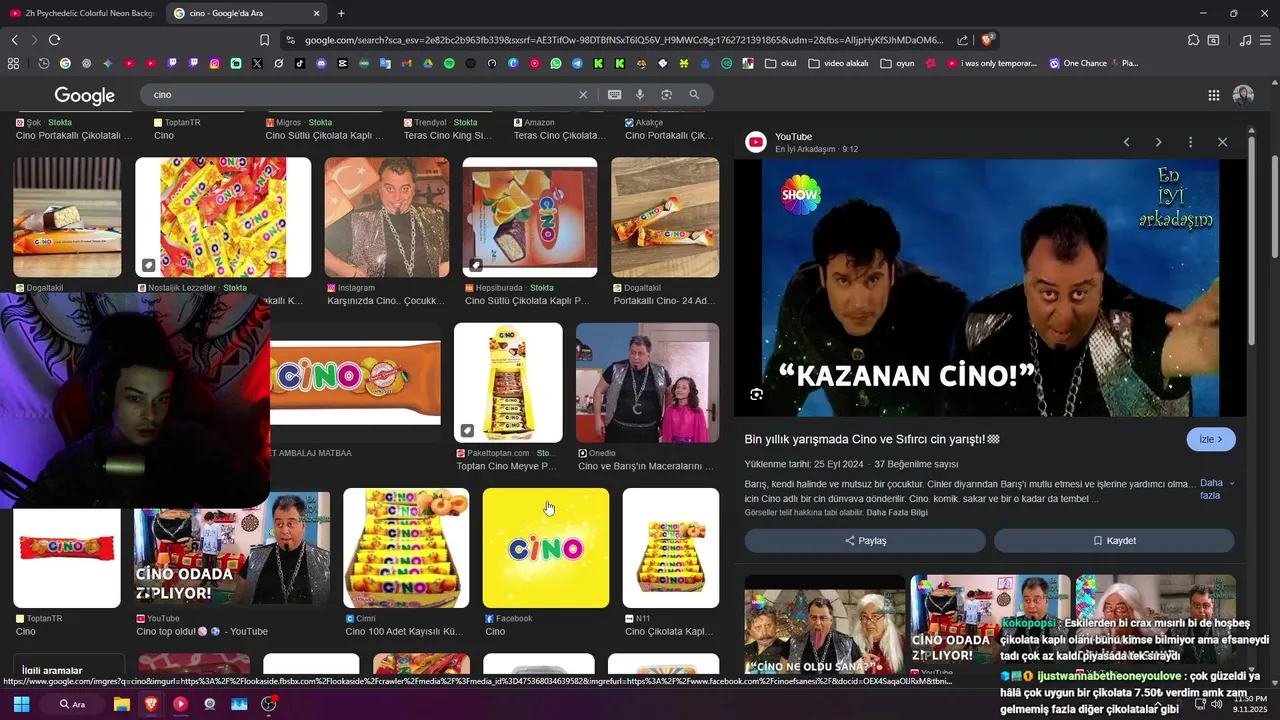Click the share icon in the address bar
The width and height of the screenshot is (1280, 720).
962,40
